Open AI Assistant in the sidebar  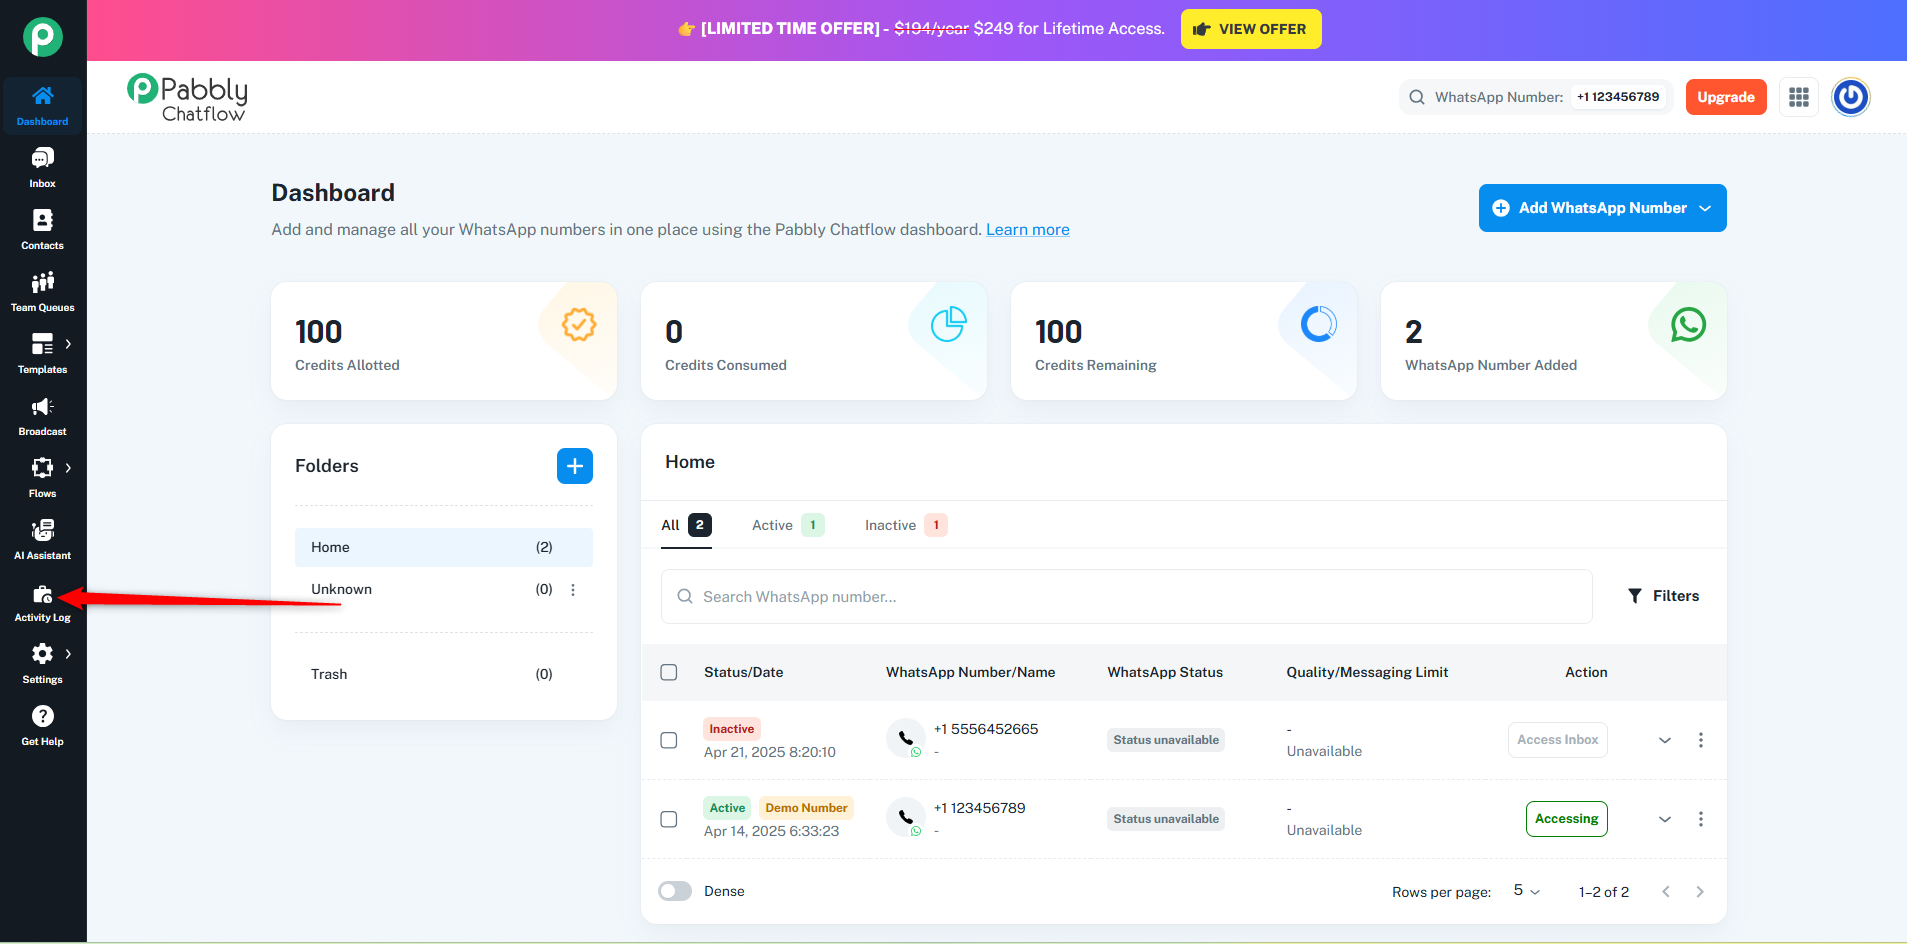tap(42, 539)
